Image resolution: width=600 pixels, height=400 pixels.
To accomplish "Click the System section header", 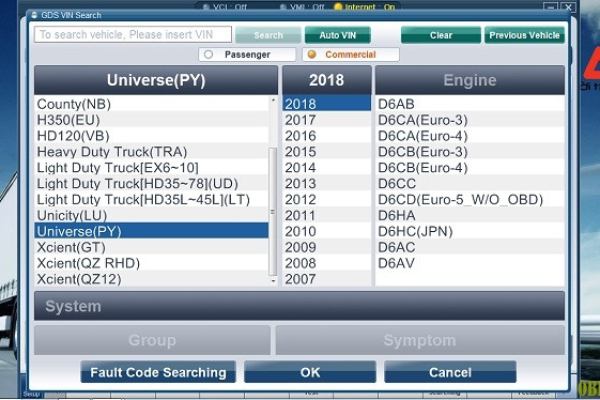I will (x=299, y=306).
